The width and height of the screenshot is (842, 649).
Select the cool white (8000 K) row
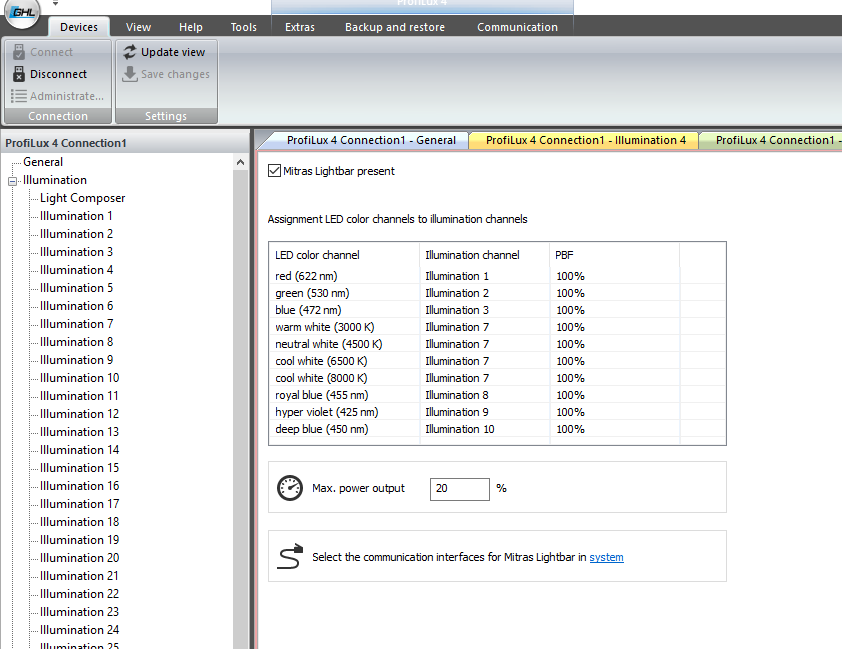pyautogui.click(x=497, y=378)
